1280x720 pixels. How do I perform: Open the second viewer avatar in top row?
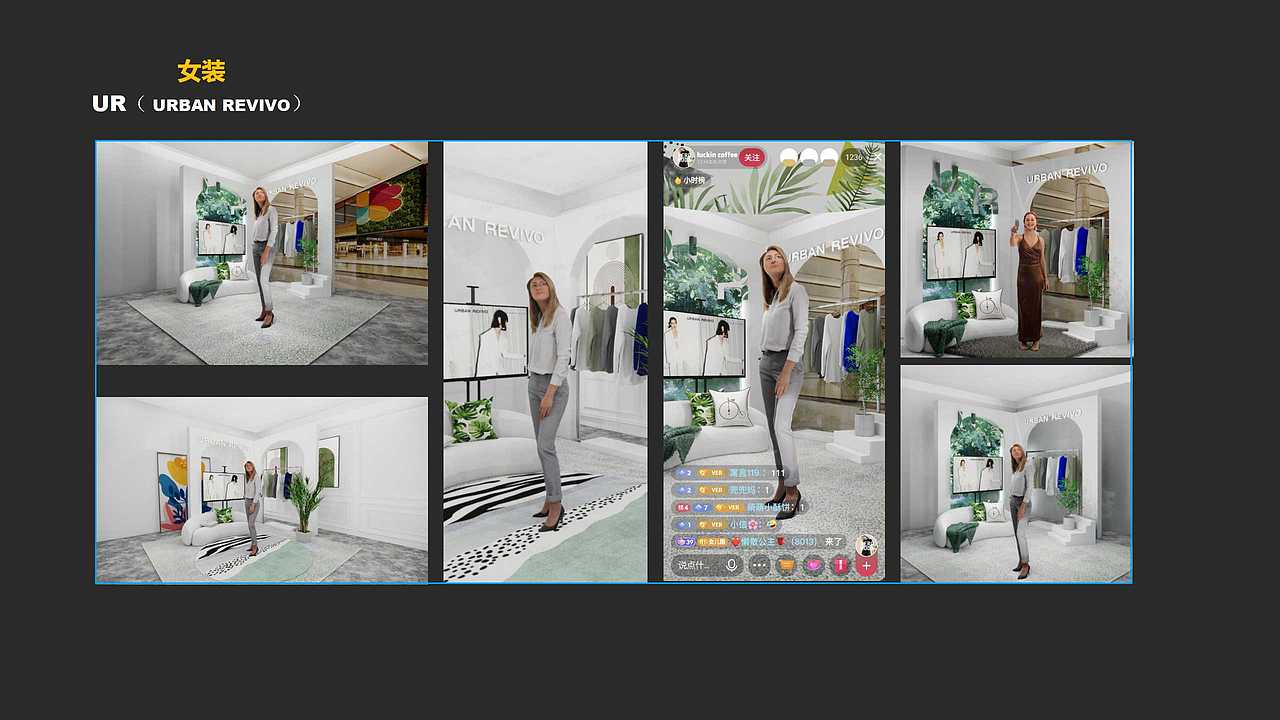(x=809, y=158)
